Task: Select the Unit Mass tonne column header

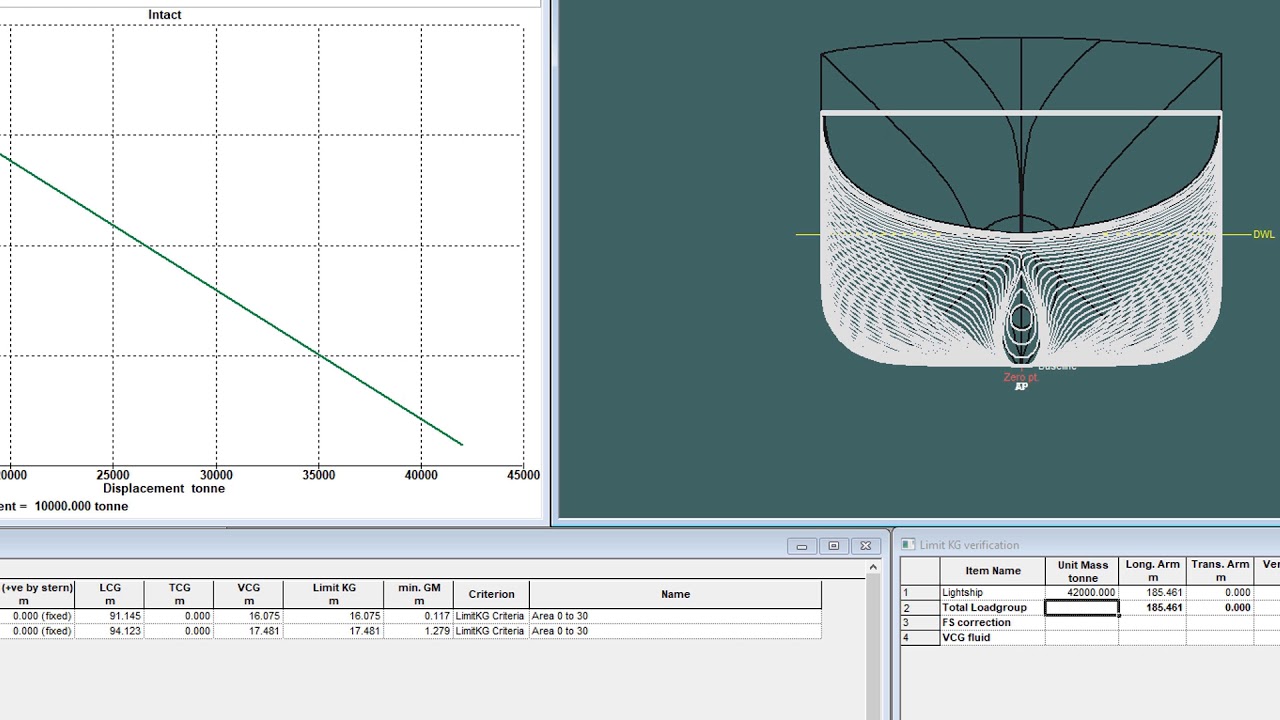Action: pos(1082,571)
